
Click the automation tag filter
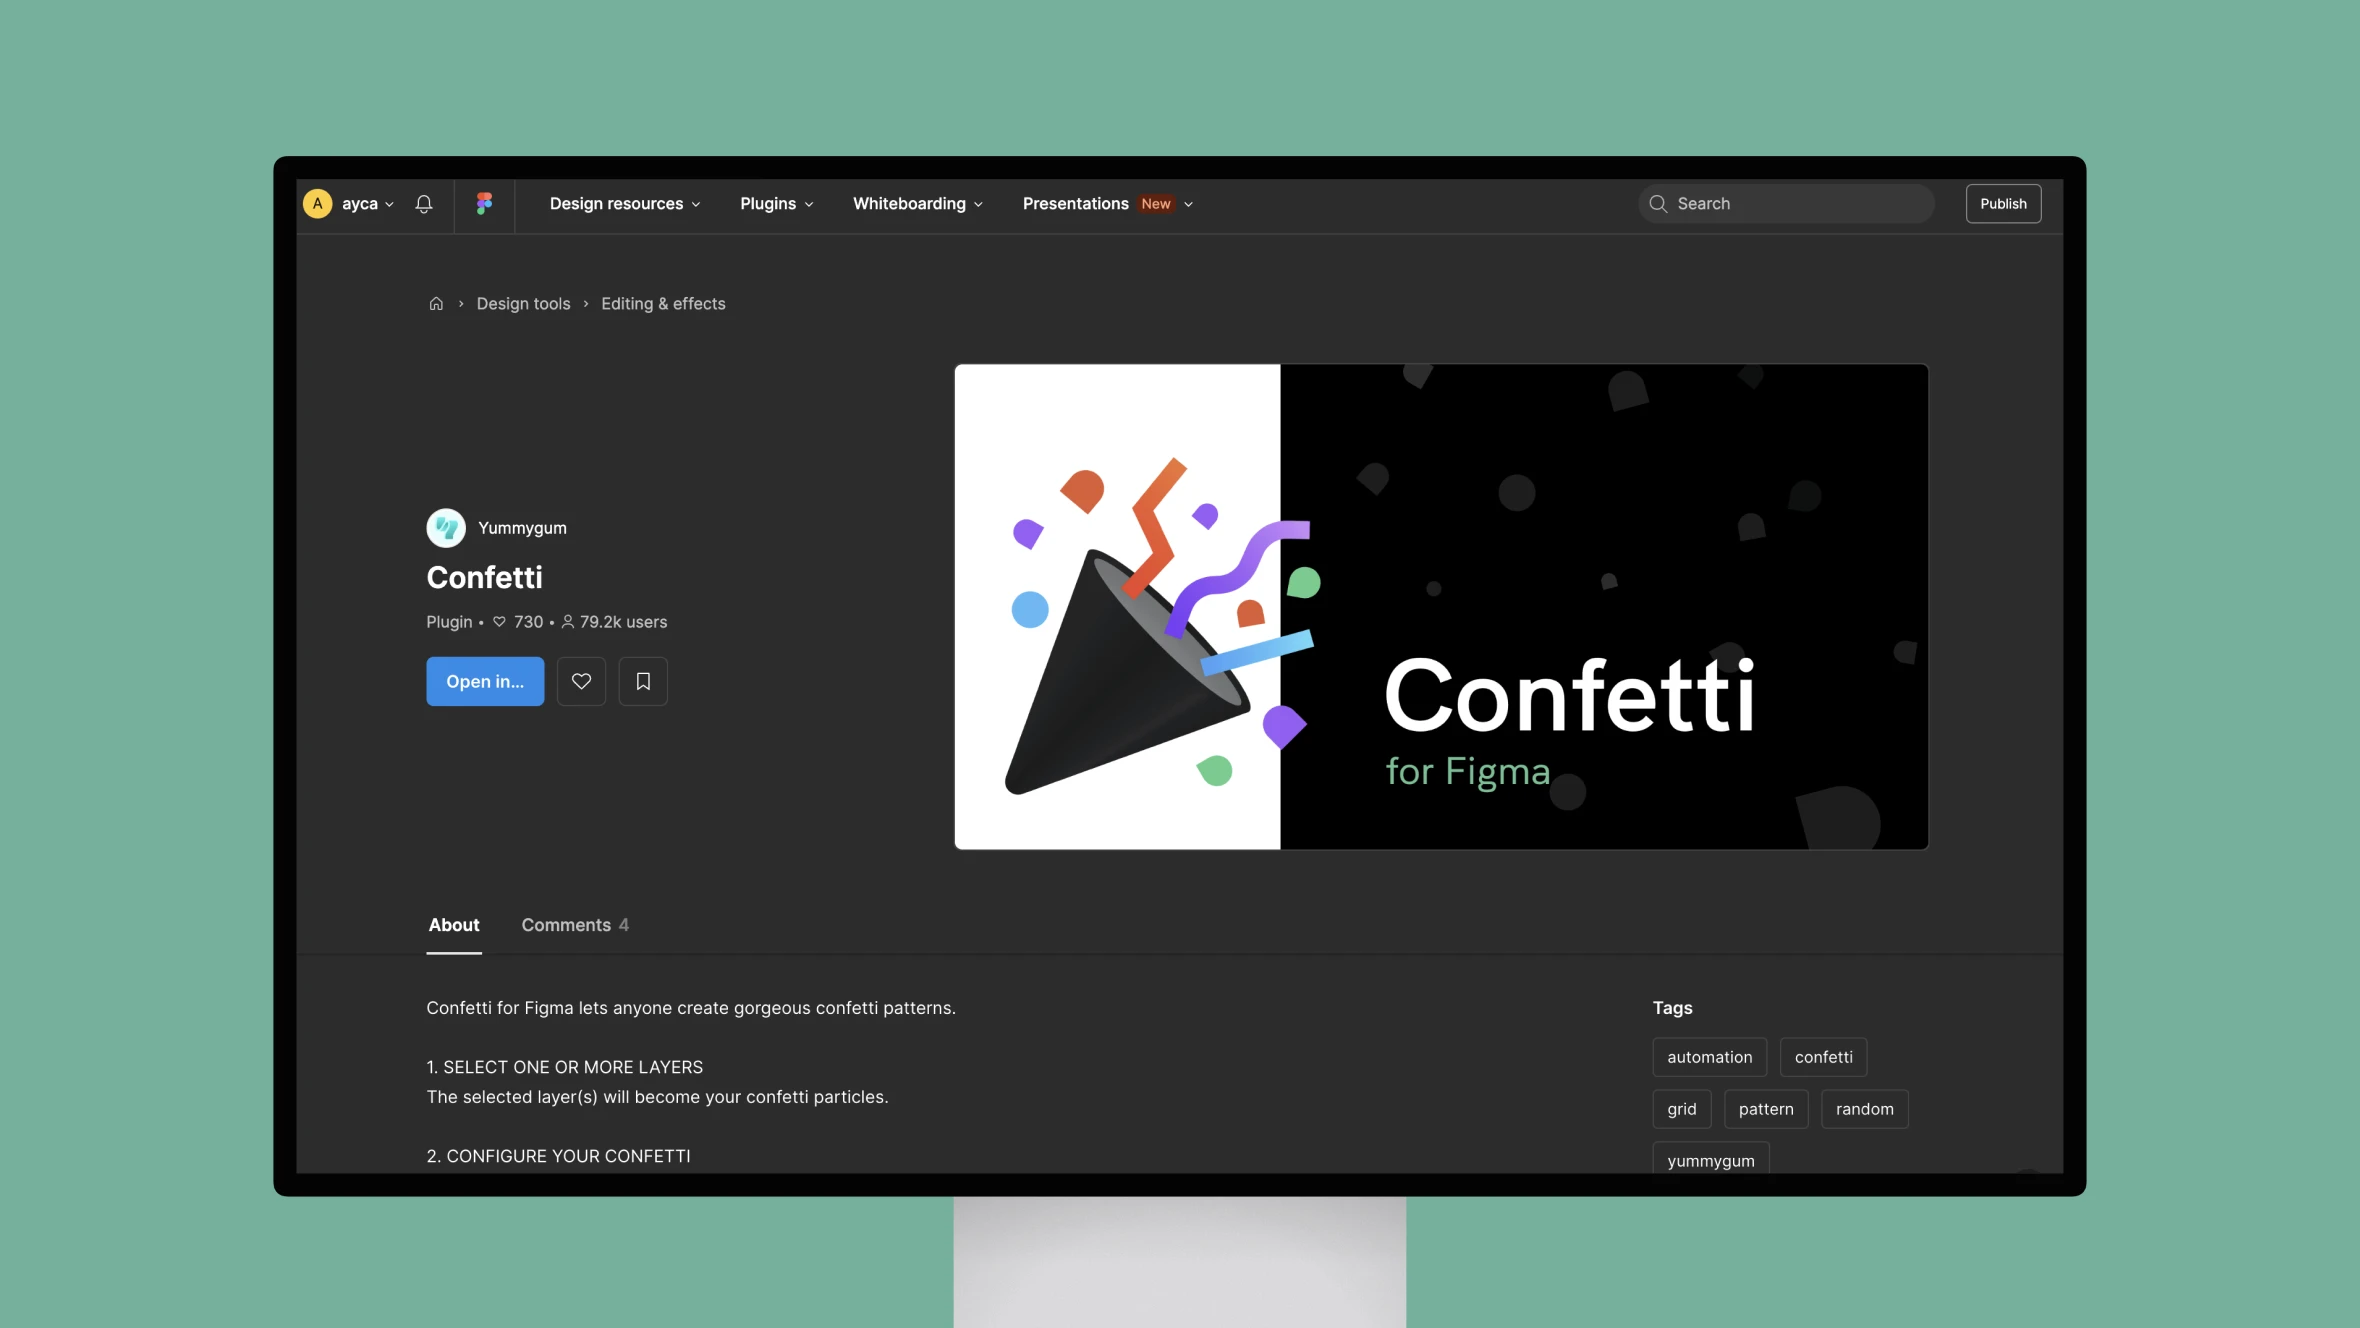tap(1710, 1057)
